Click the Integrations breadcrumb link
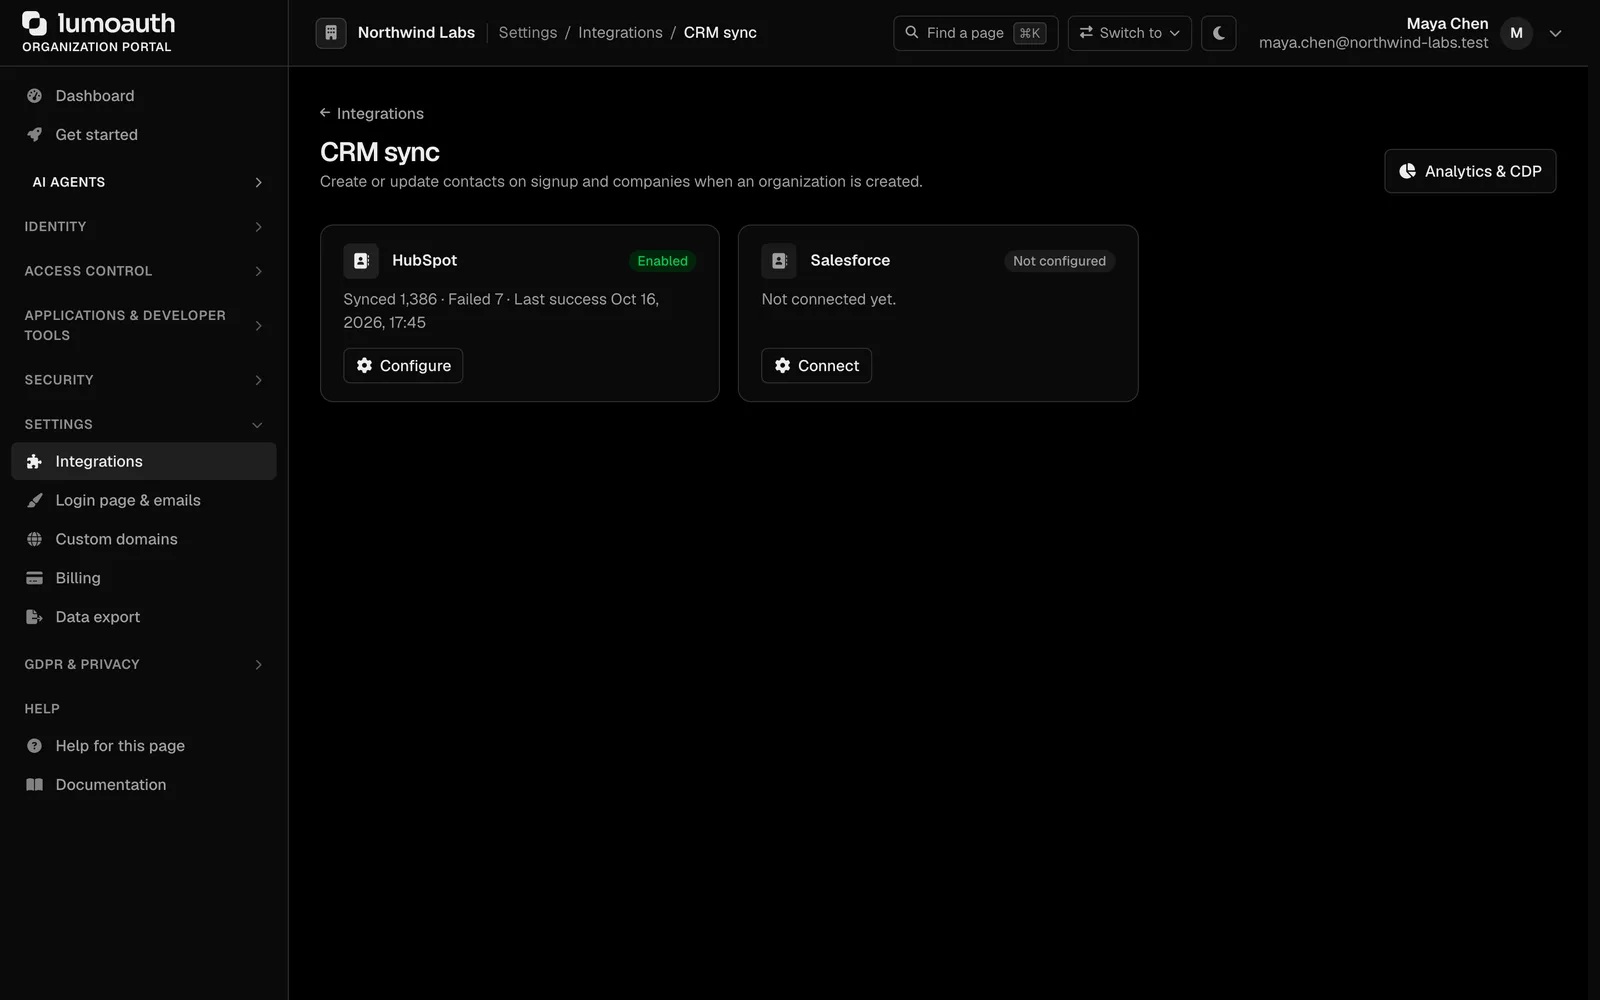Image resolution: width=1600 pixels, height=1000 pixels. click(x=620, y=33)
